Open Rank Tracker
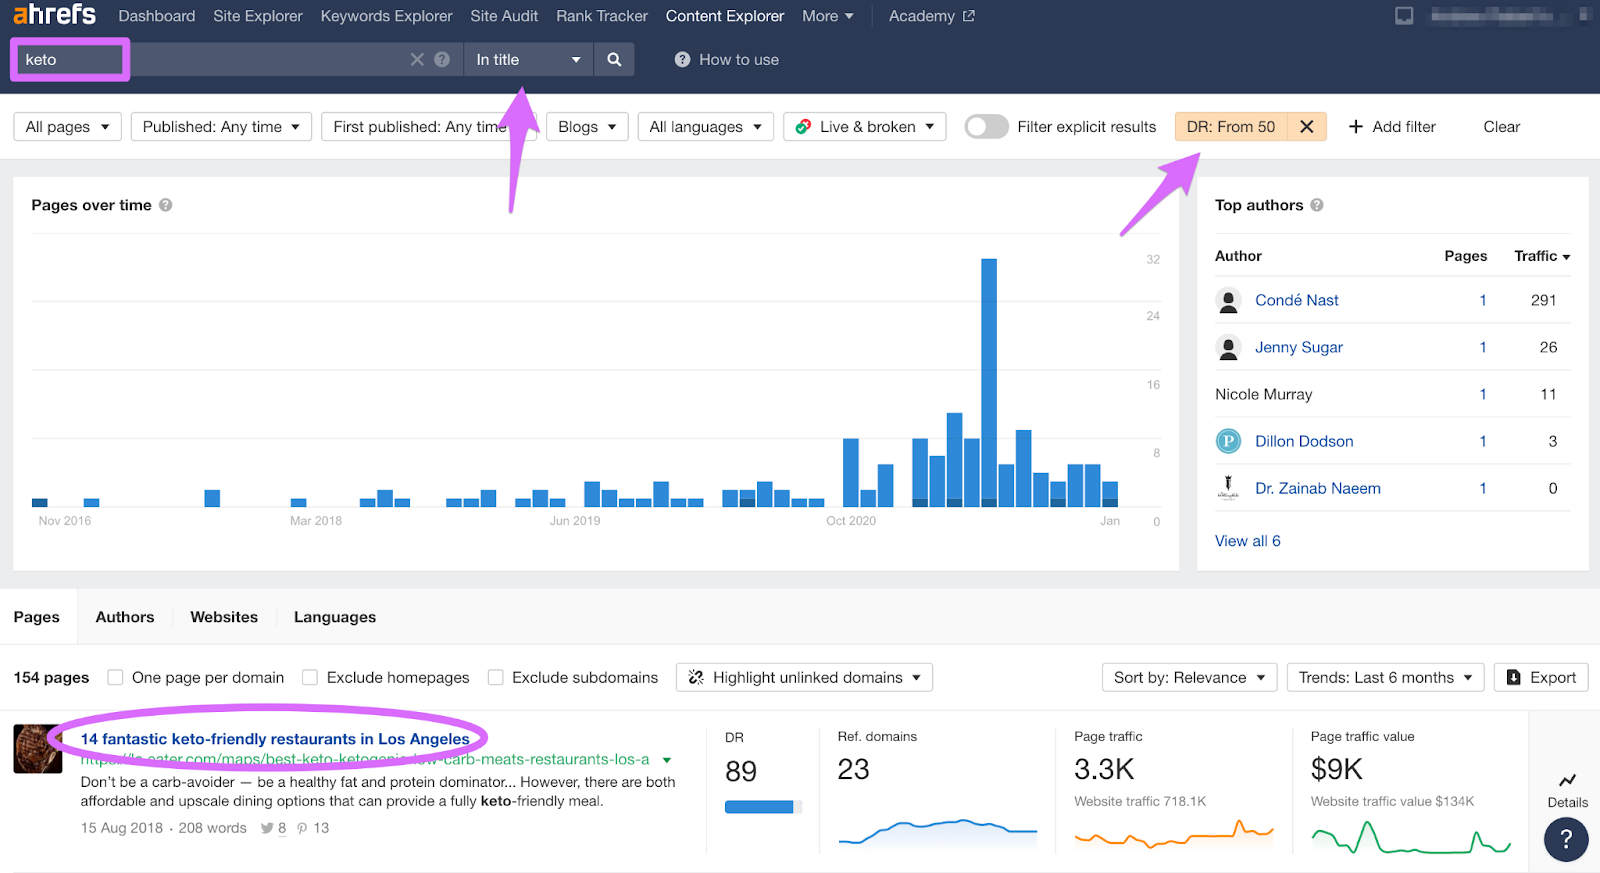 [x=602, y=16]
